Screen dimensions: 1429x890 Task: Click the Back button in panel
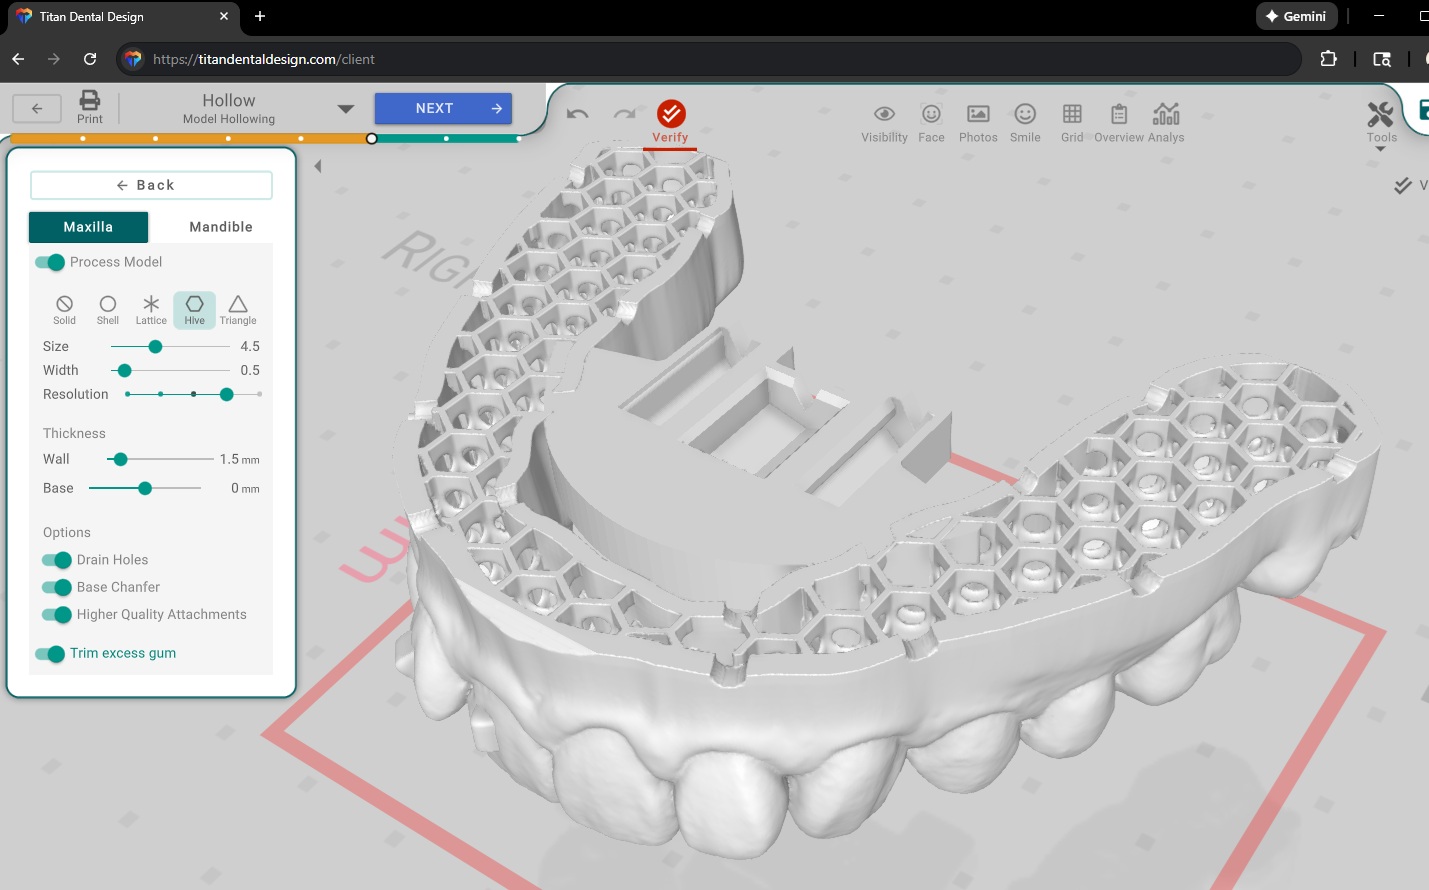[151, 185]
